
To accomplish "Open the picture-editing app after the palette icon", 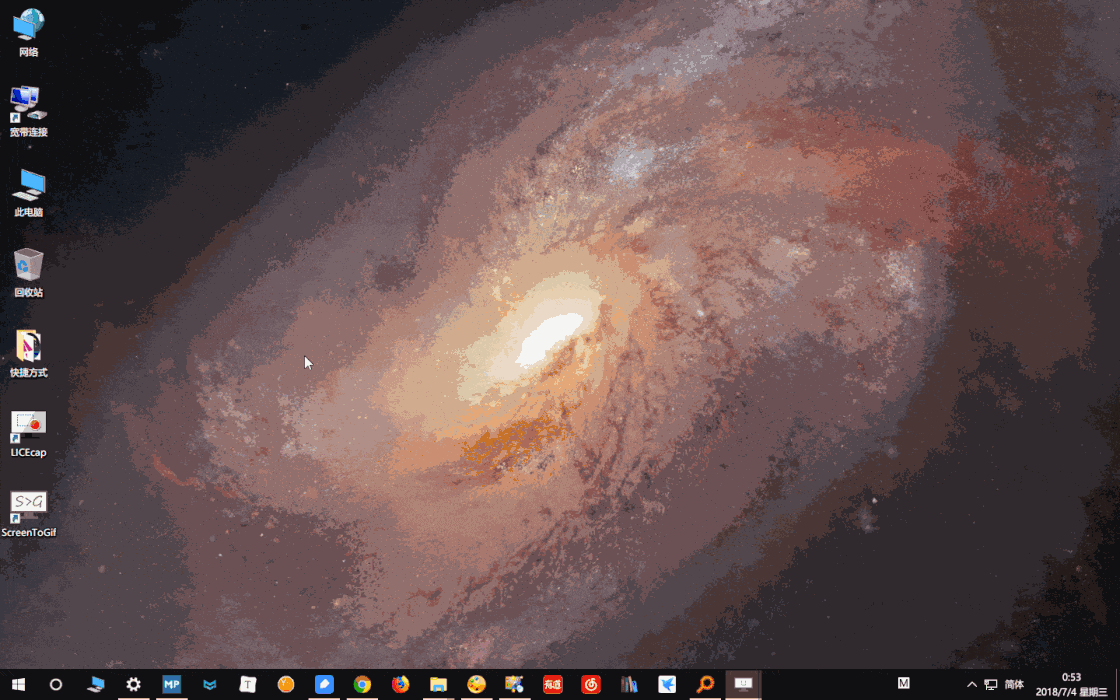I will [514, 684].
